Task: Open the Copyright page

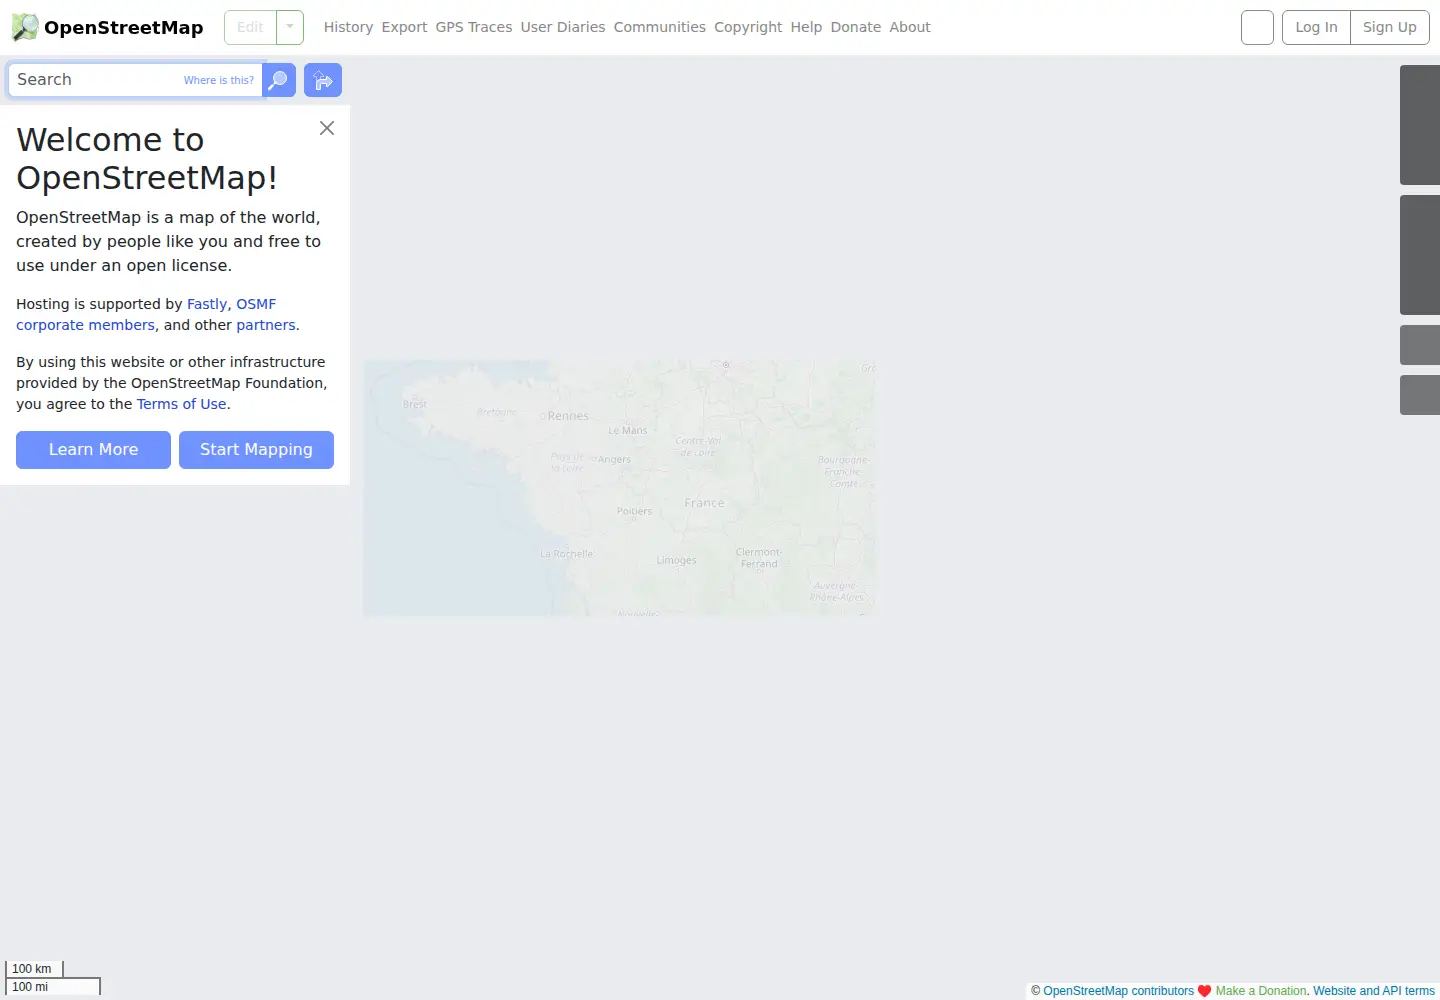Action: pos(748,27)
